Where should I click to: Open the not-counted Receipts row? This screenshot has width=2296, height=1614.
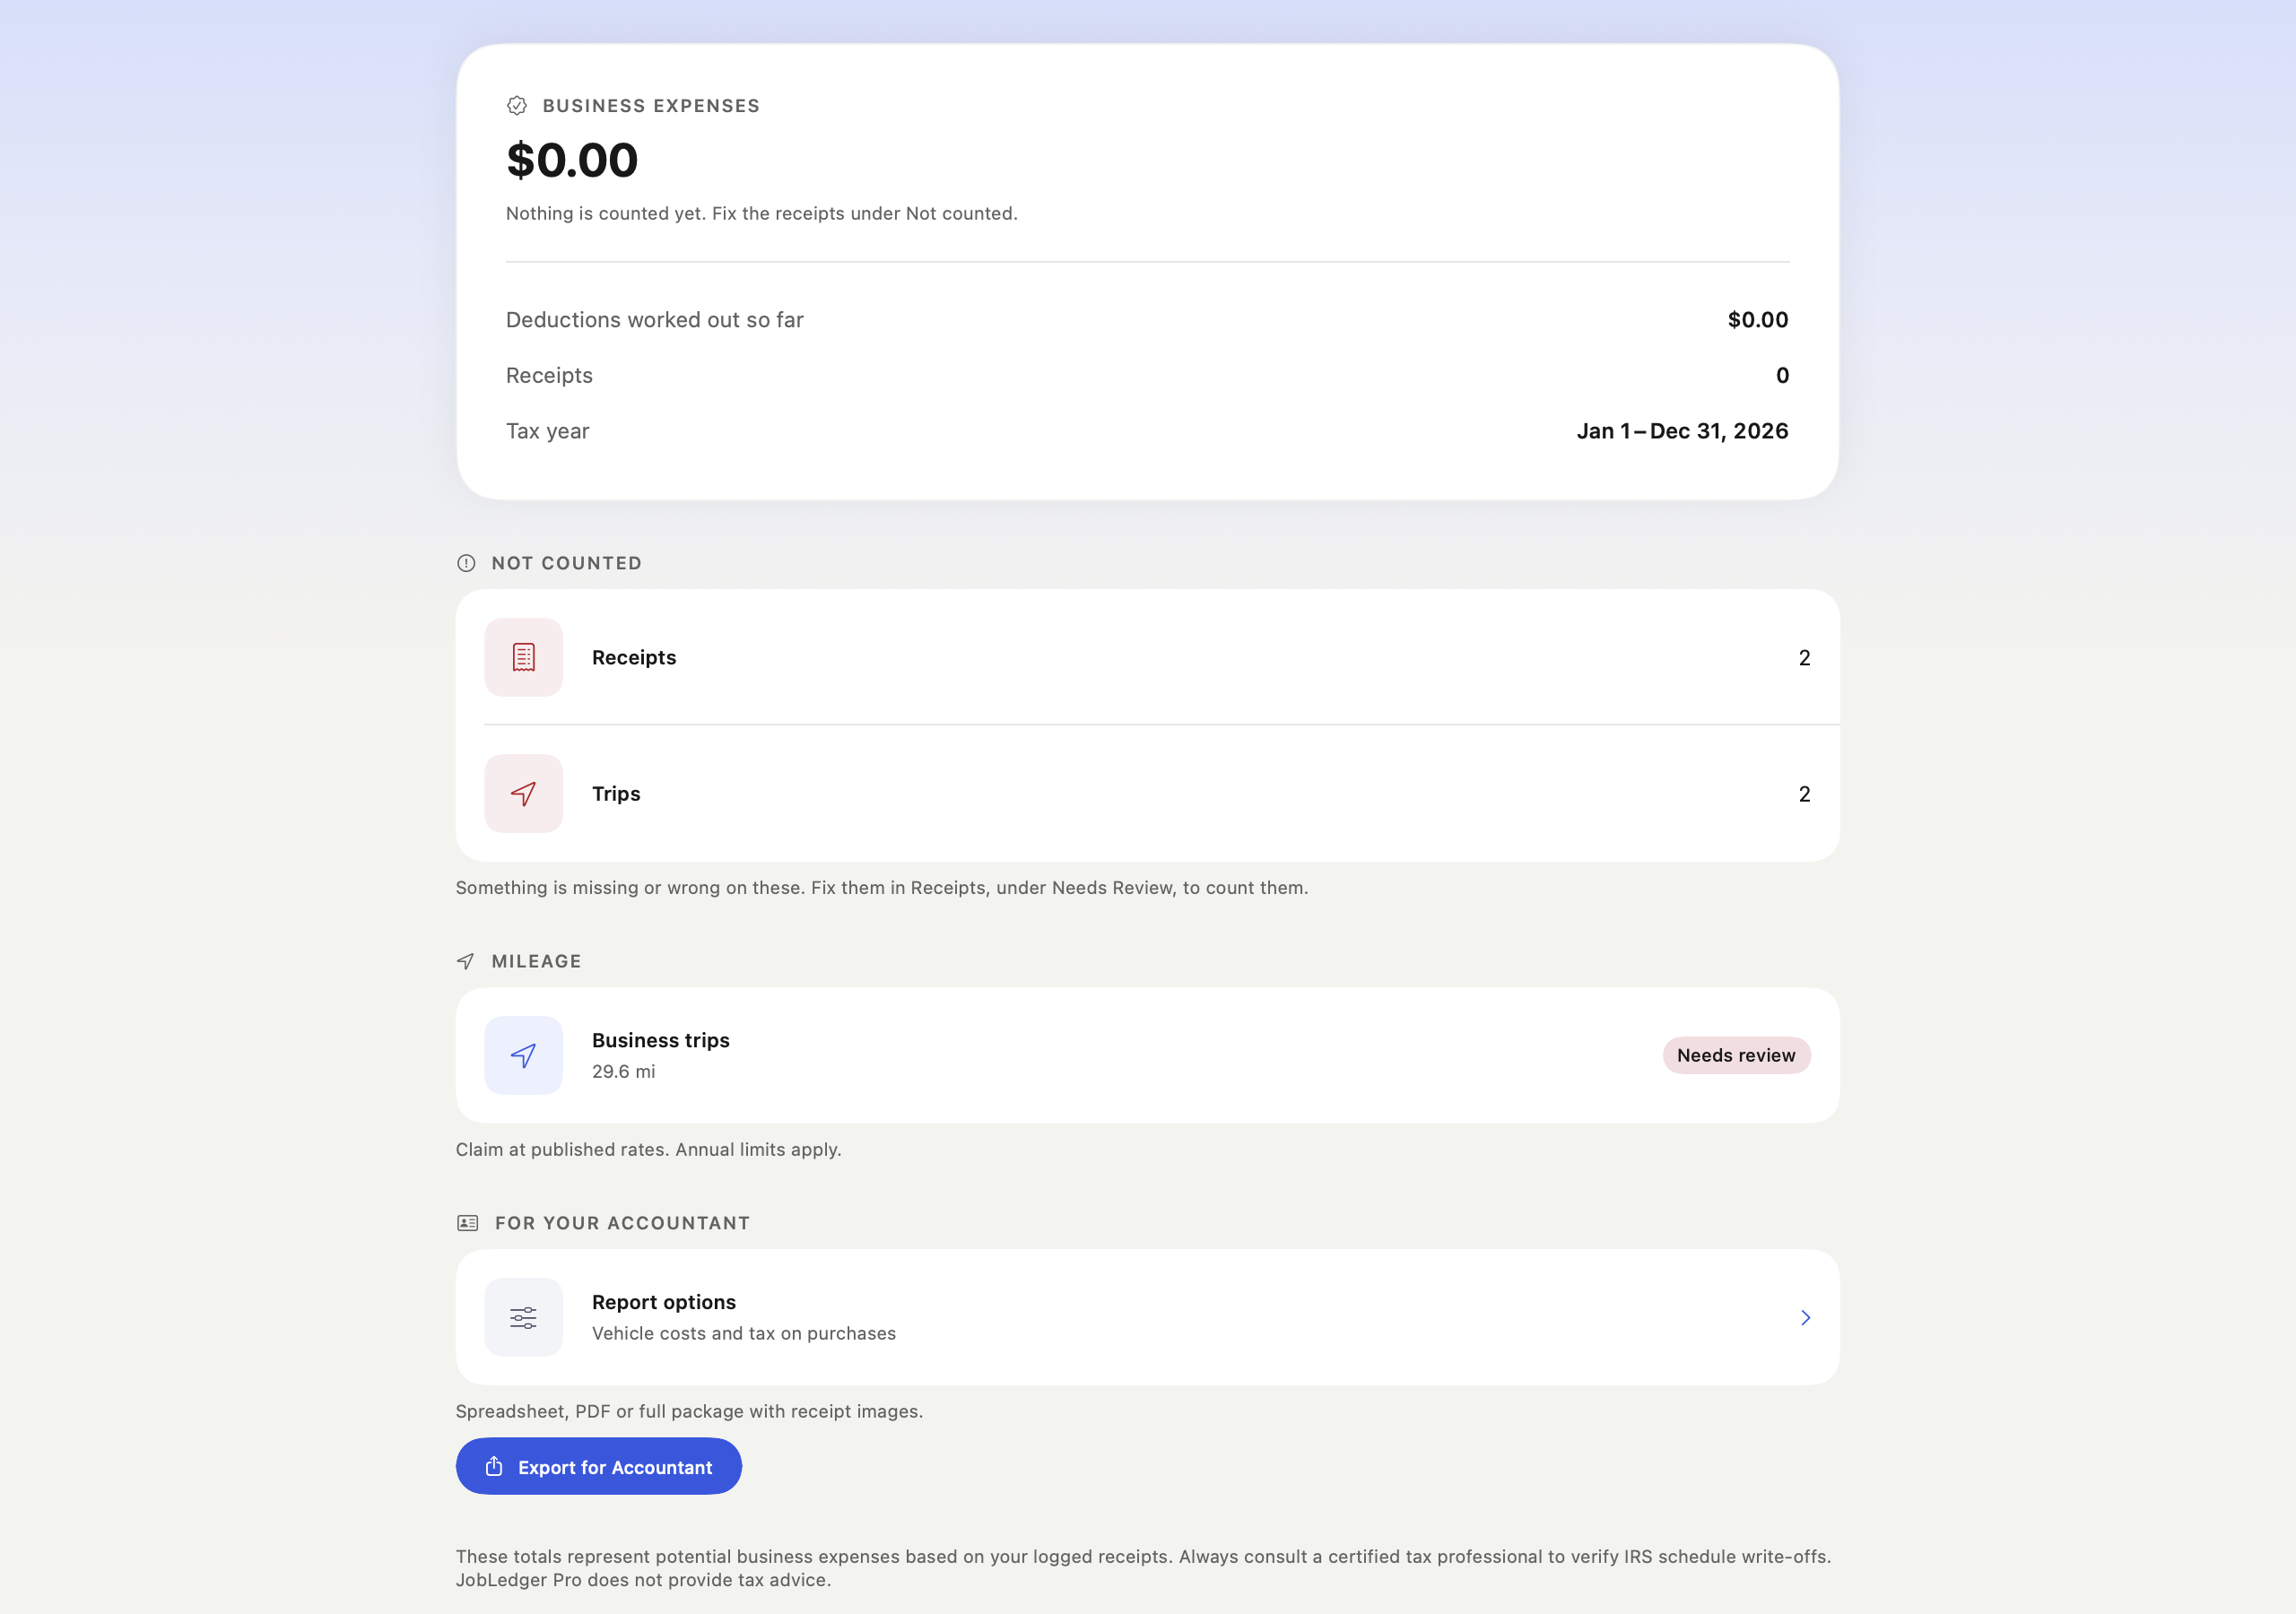[x=1147, y=657]
